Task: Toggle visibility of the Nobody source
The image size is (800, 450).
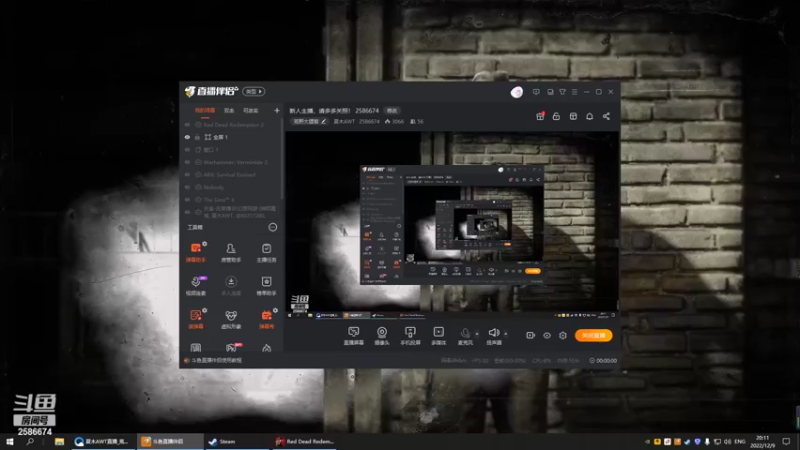Action: pos(187,187)
